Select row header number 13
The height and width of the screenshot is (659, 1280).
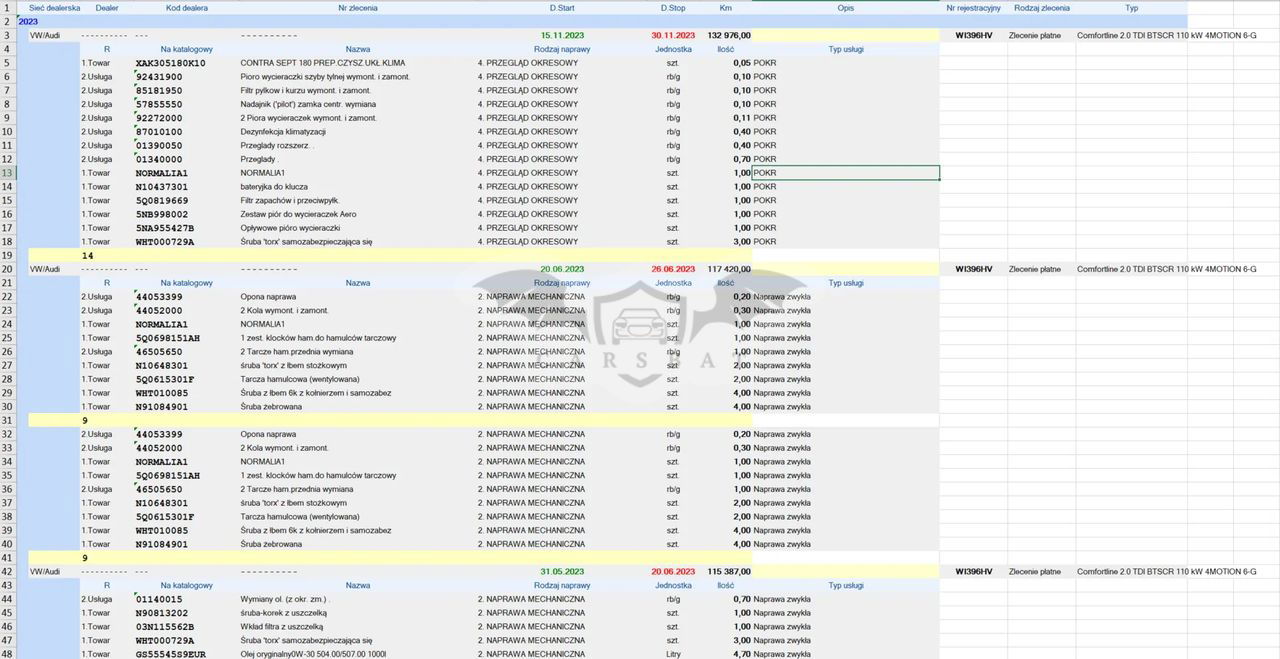pyautogui.click(x=7, y=173)
